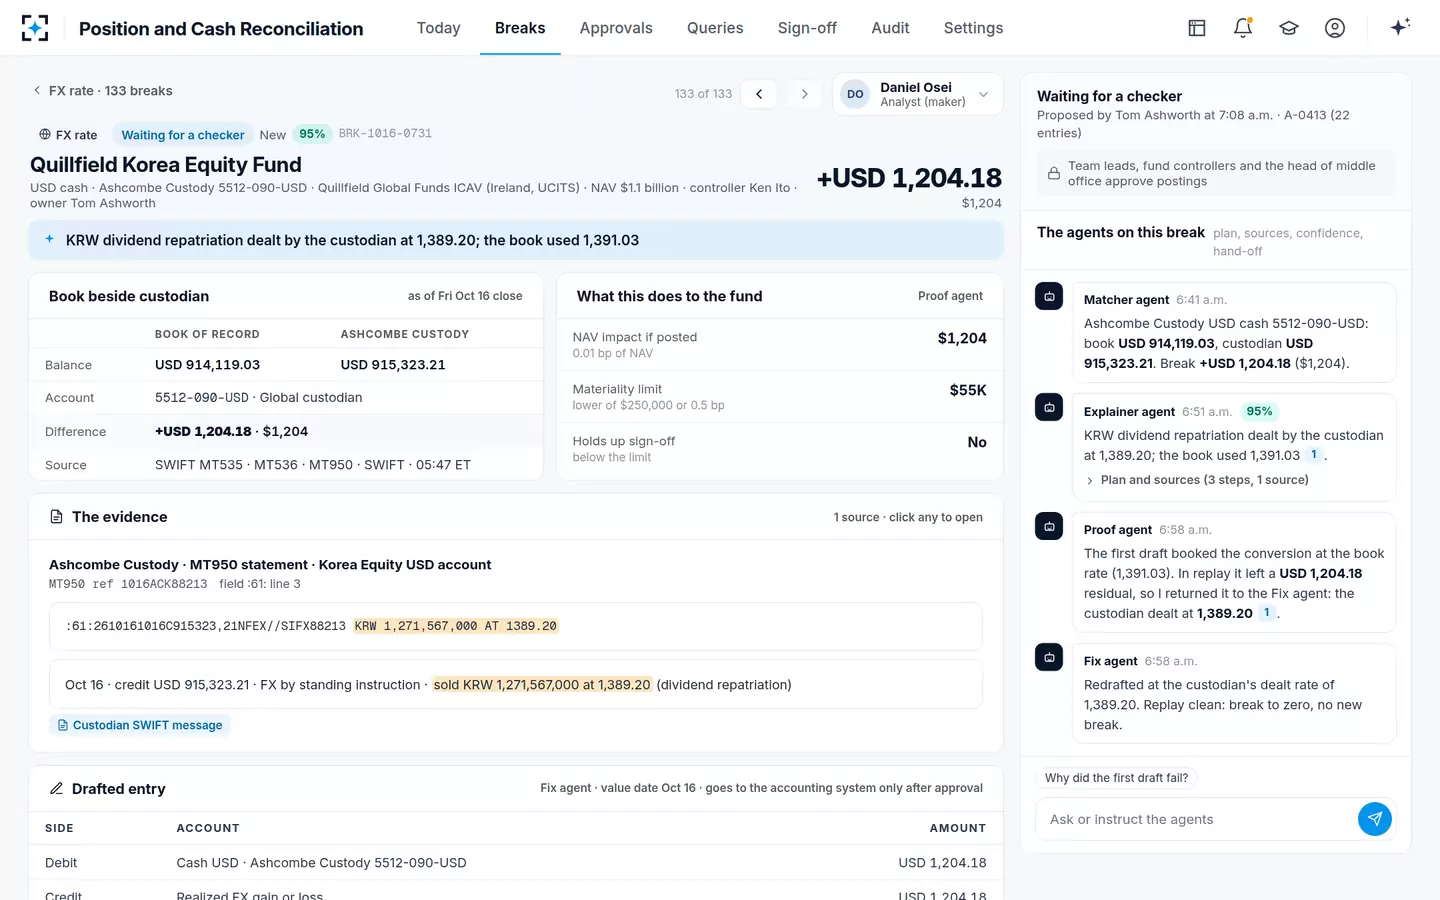This screenshot has width=1440, height=900.
Task: Open the Settings tab
Action: click(973, 28)
